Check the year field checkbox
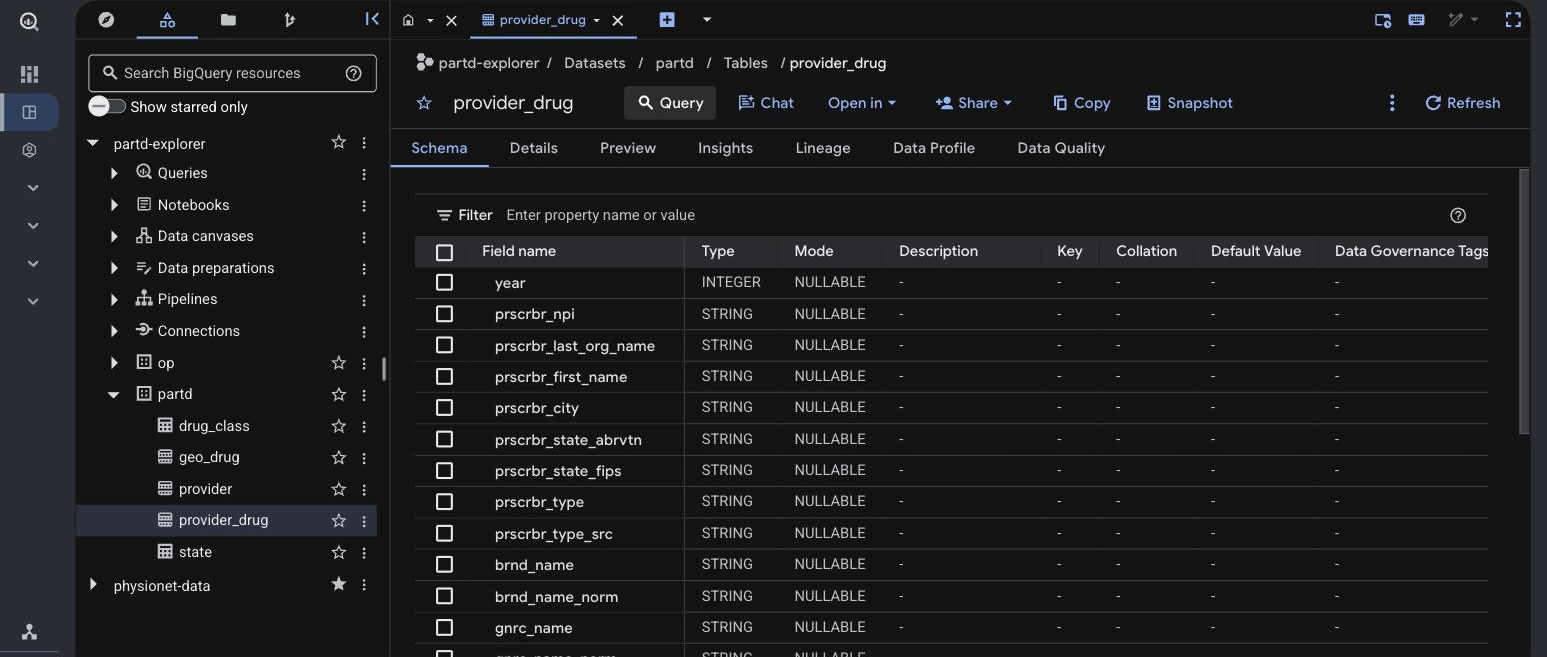Viewport: 1547px width, 657px height. pos(445,283)
